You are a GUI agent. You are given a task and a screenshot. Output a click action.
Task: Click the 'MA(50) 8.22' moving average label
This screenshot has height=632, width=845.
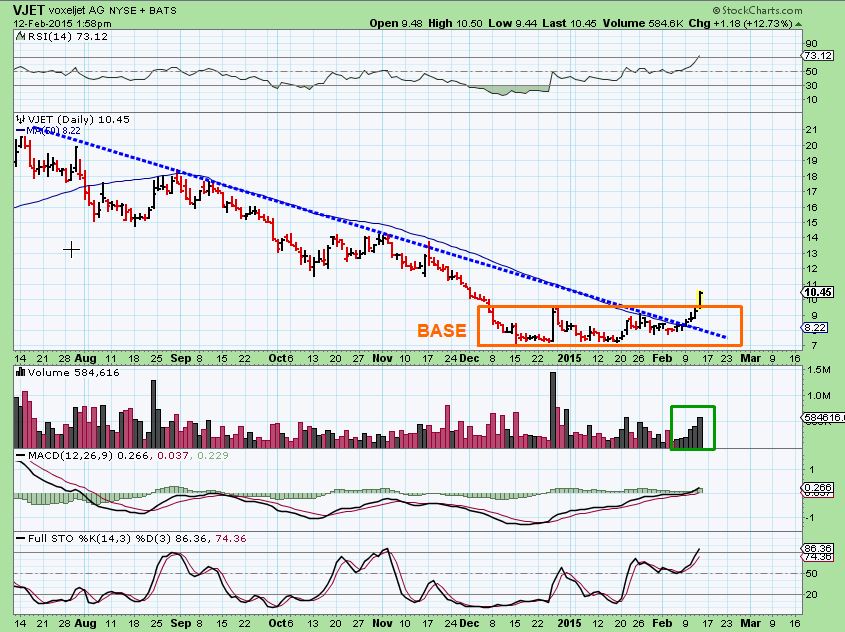pyautogui.click(x=53, y=131)
